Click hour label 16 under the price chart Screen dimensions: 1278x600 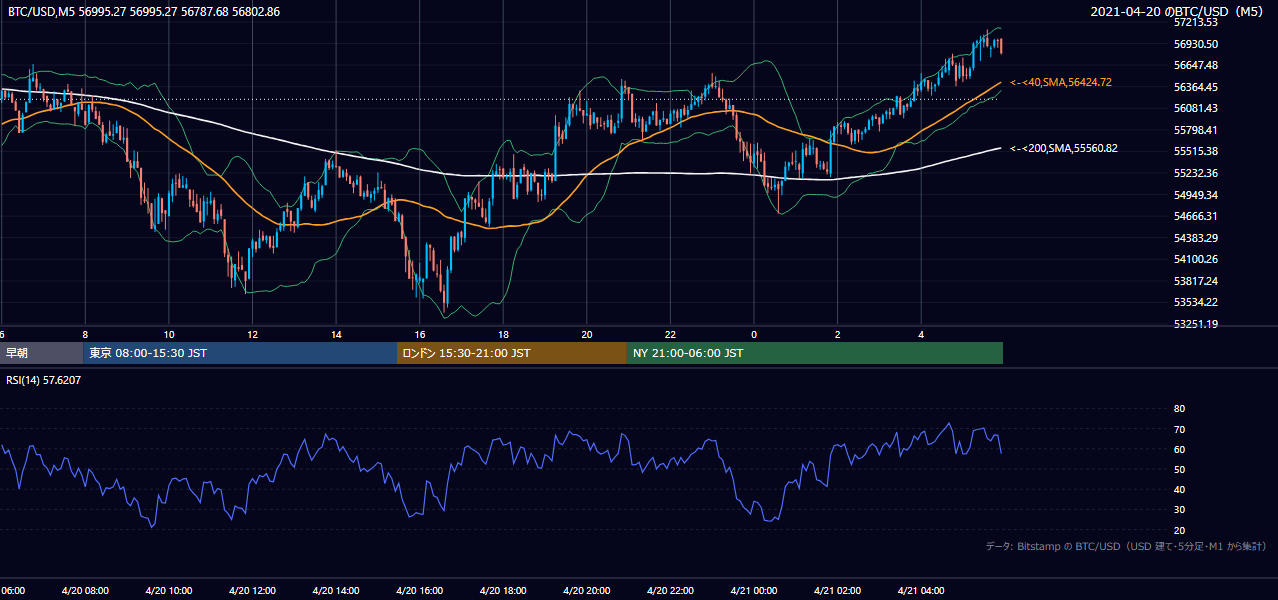pyautogui.click(x=420, y=334)
